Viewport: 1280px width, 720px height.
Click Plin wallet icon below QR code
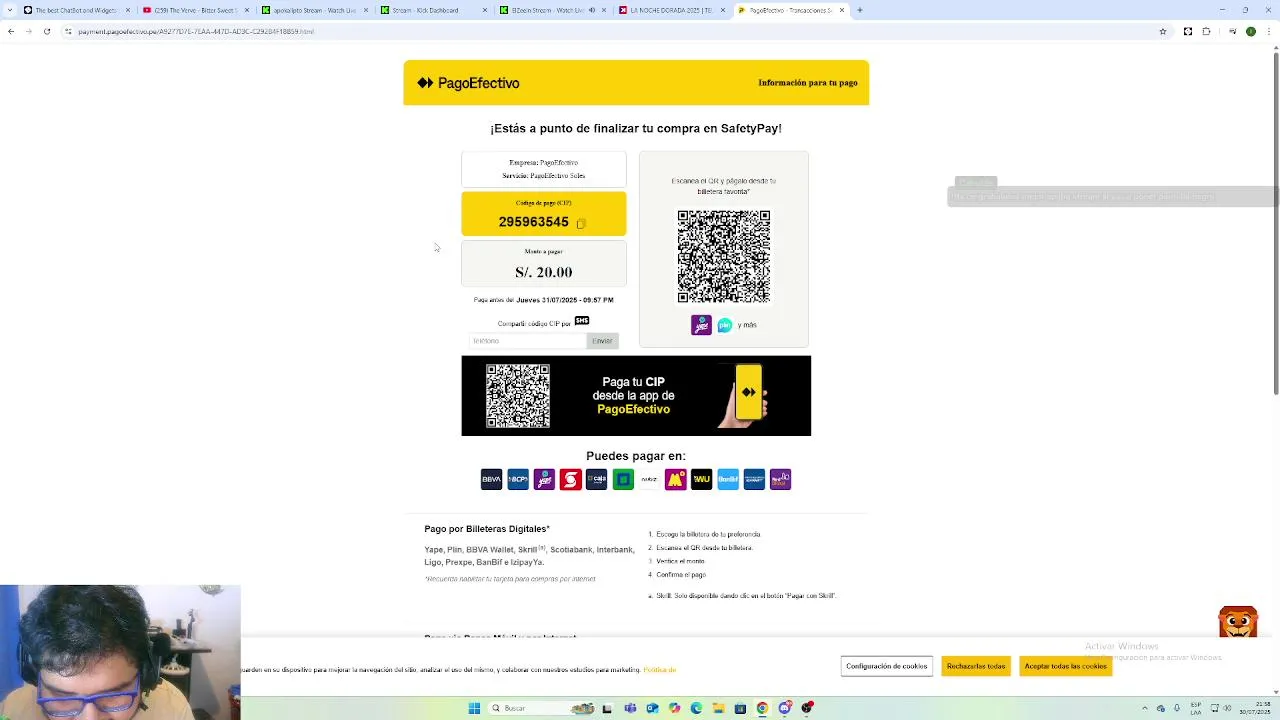[x=725, y=325]
